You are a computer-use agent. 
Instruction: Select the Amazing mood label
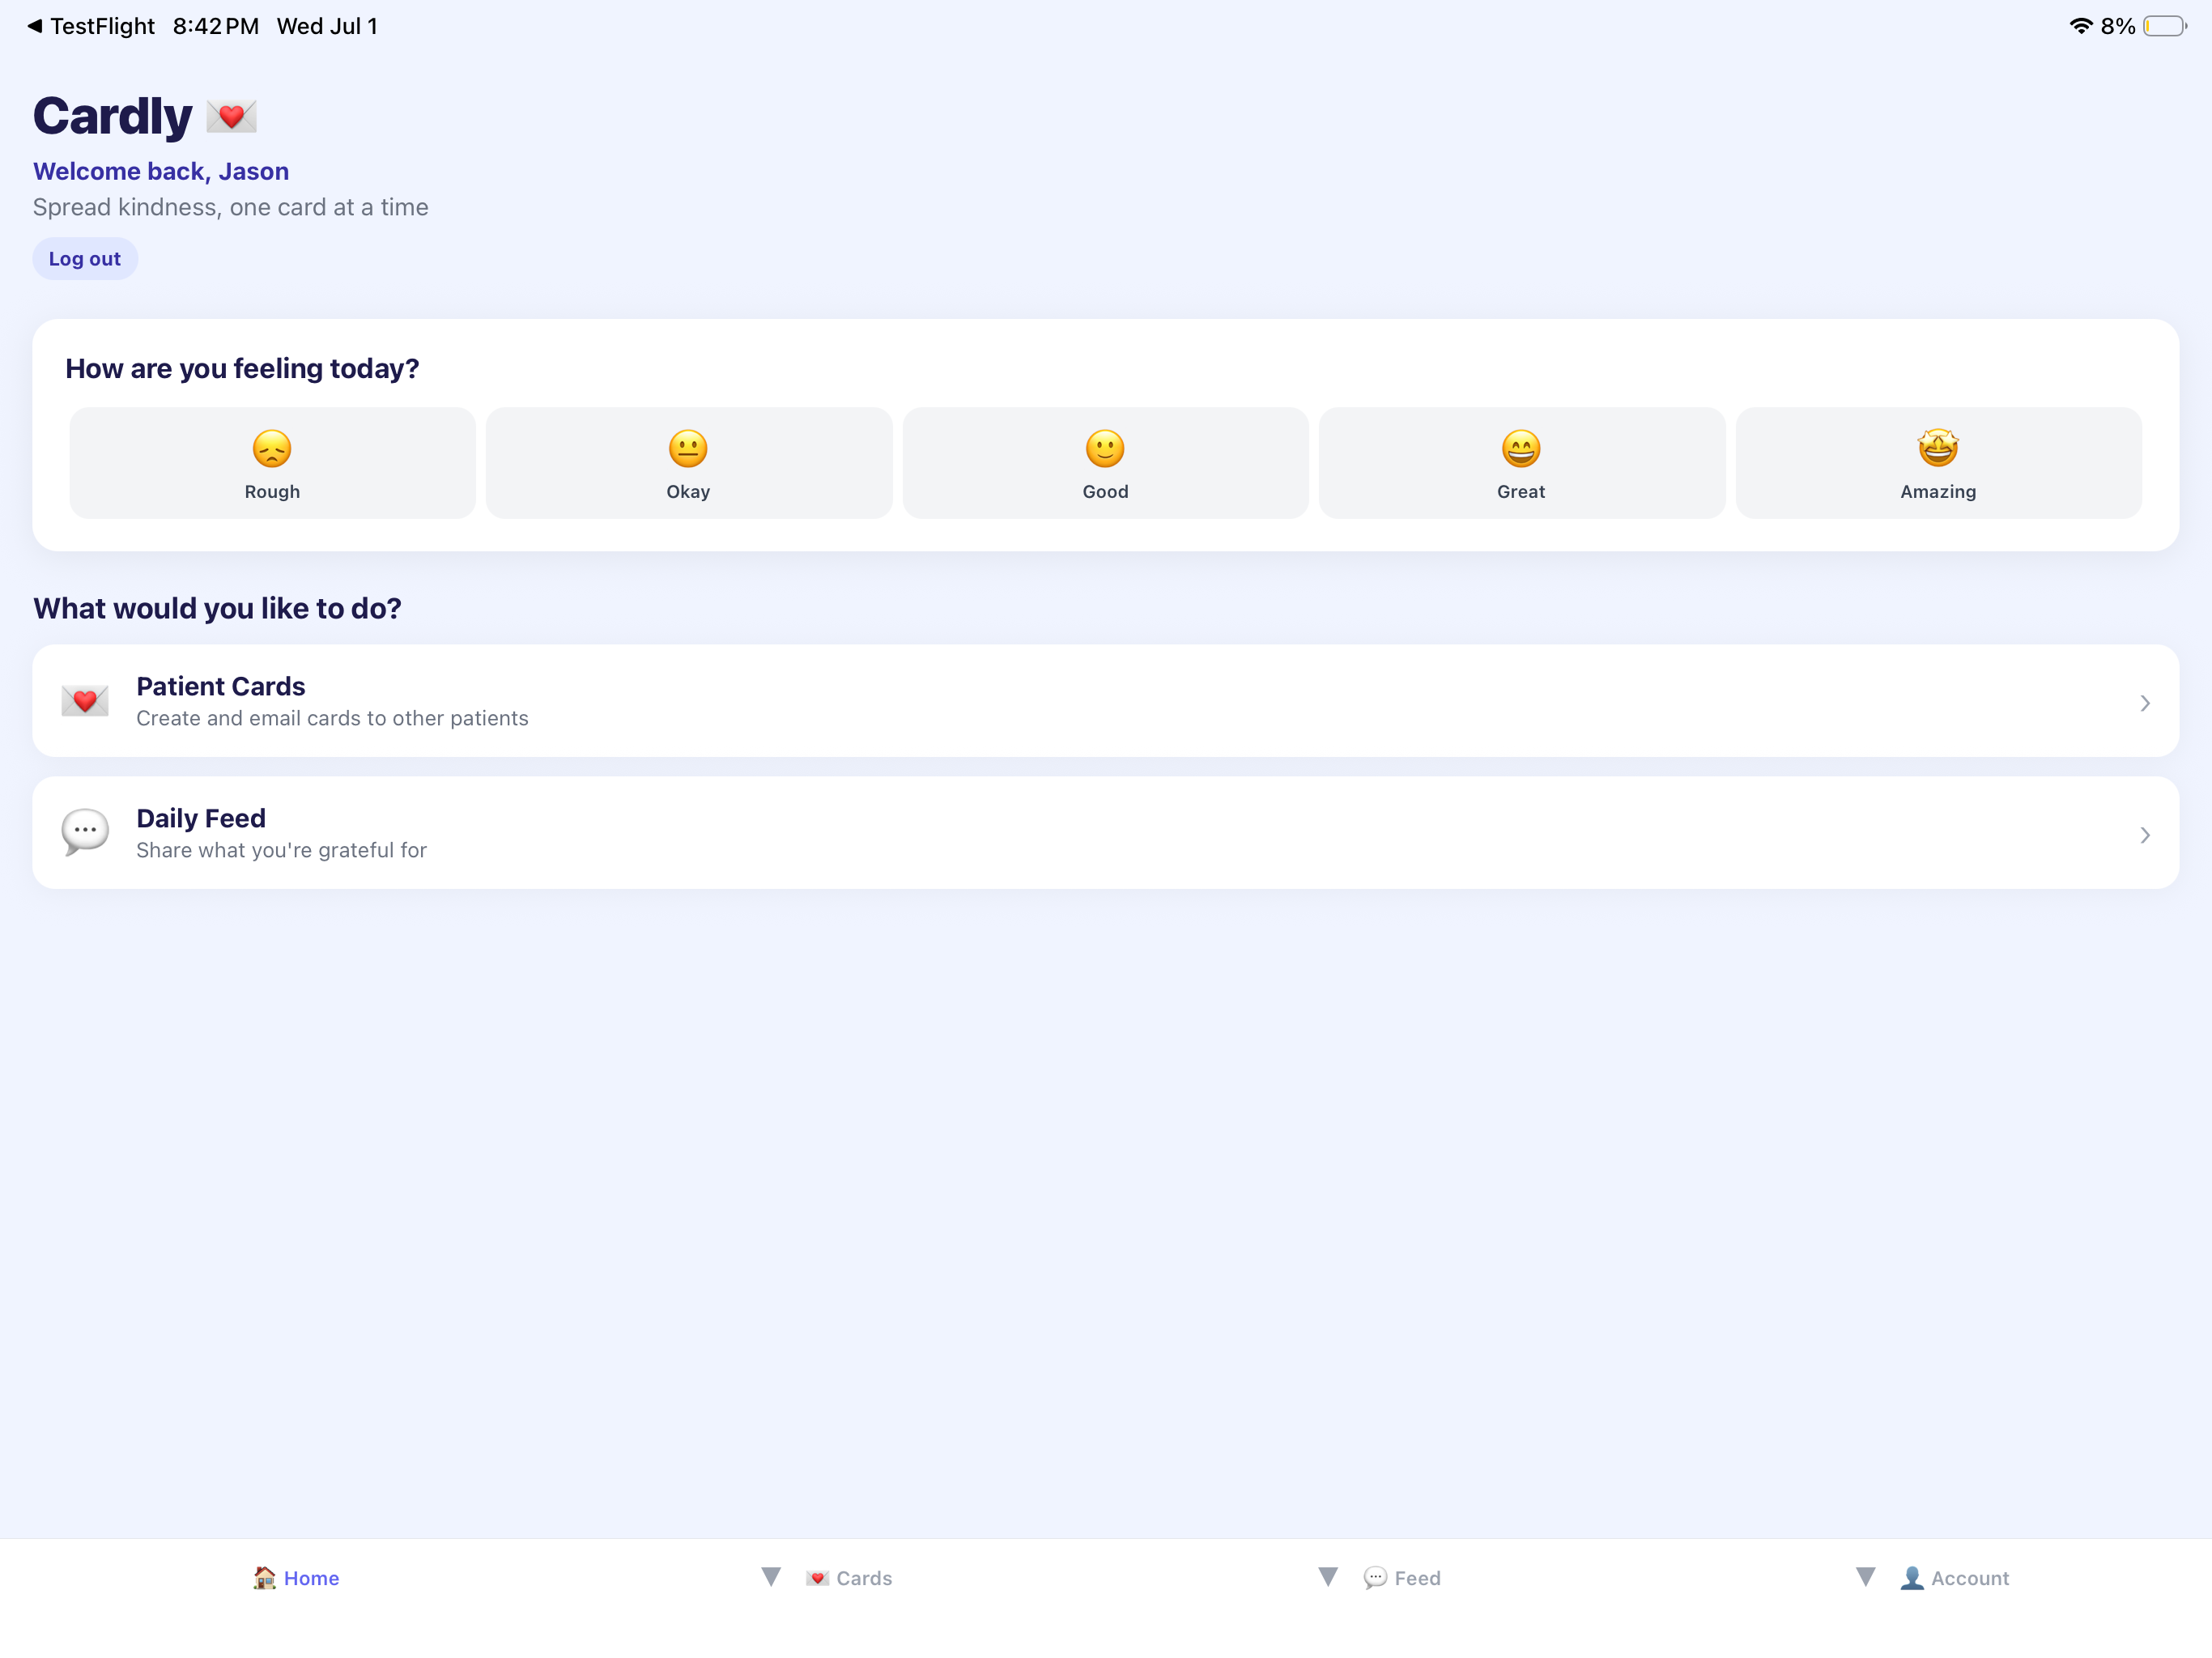point(1938,492)
